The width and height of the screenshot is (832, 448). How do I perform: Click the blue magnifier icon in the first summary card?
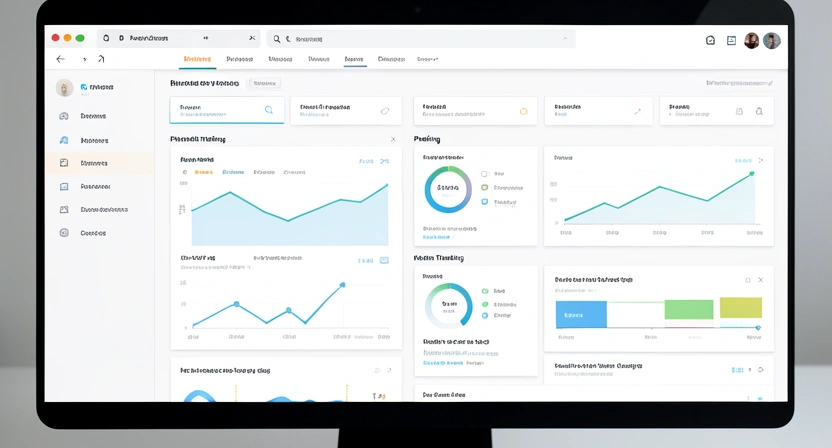(268, 110)
